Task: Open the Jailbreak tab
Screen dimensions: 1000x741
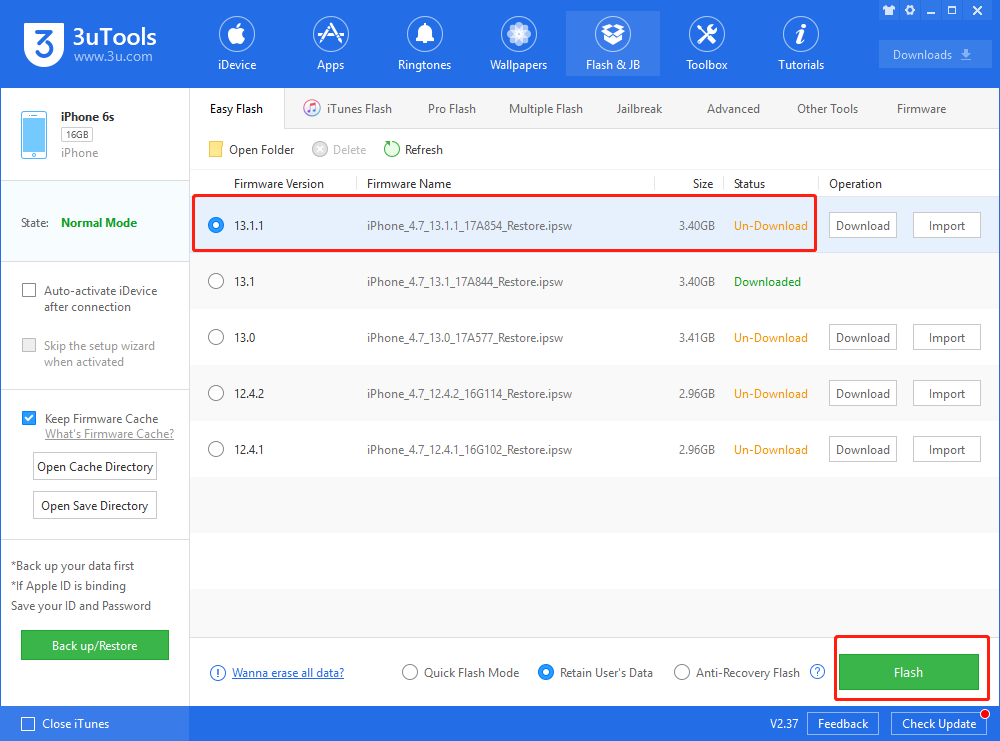Action: click(639, 109)
